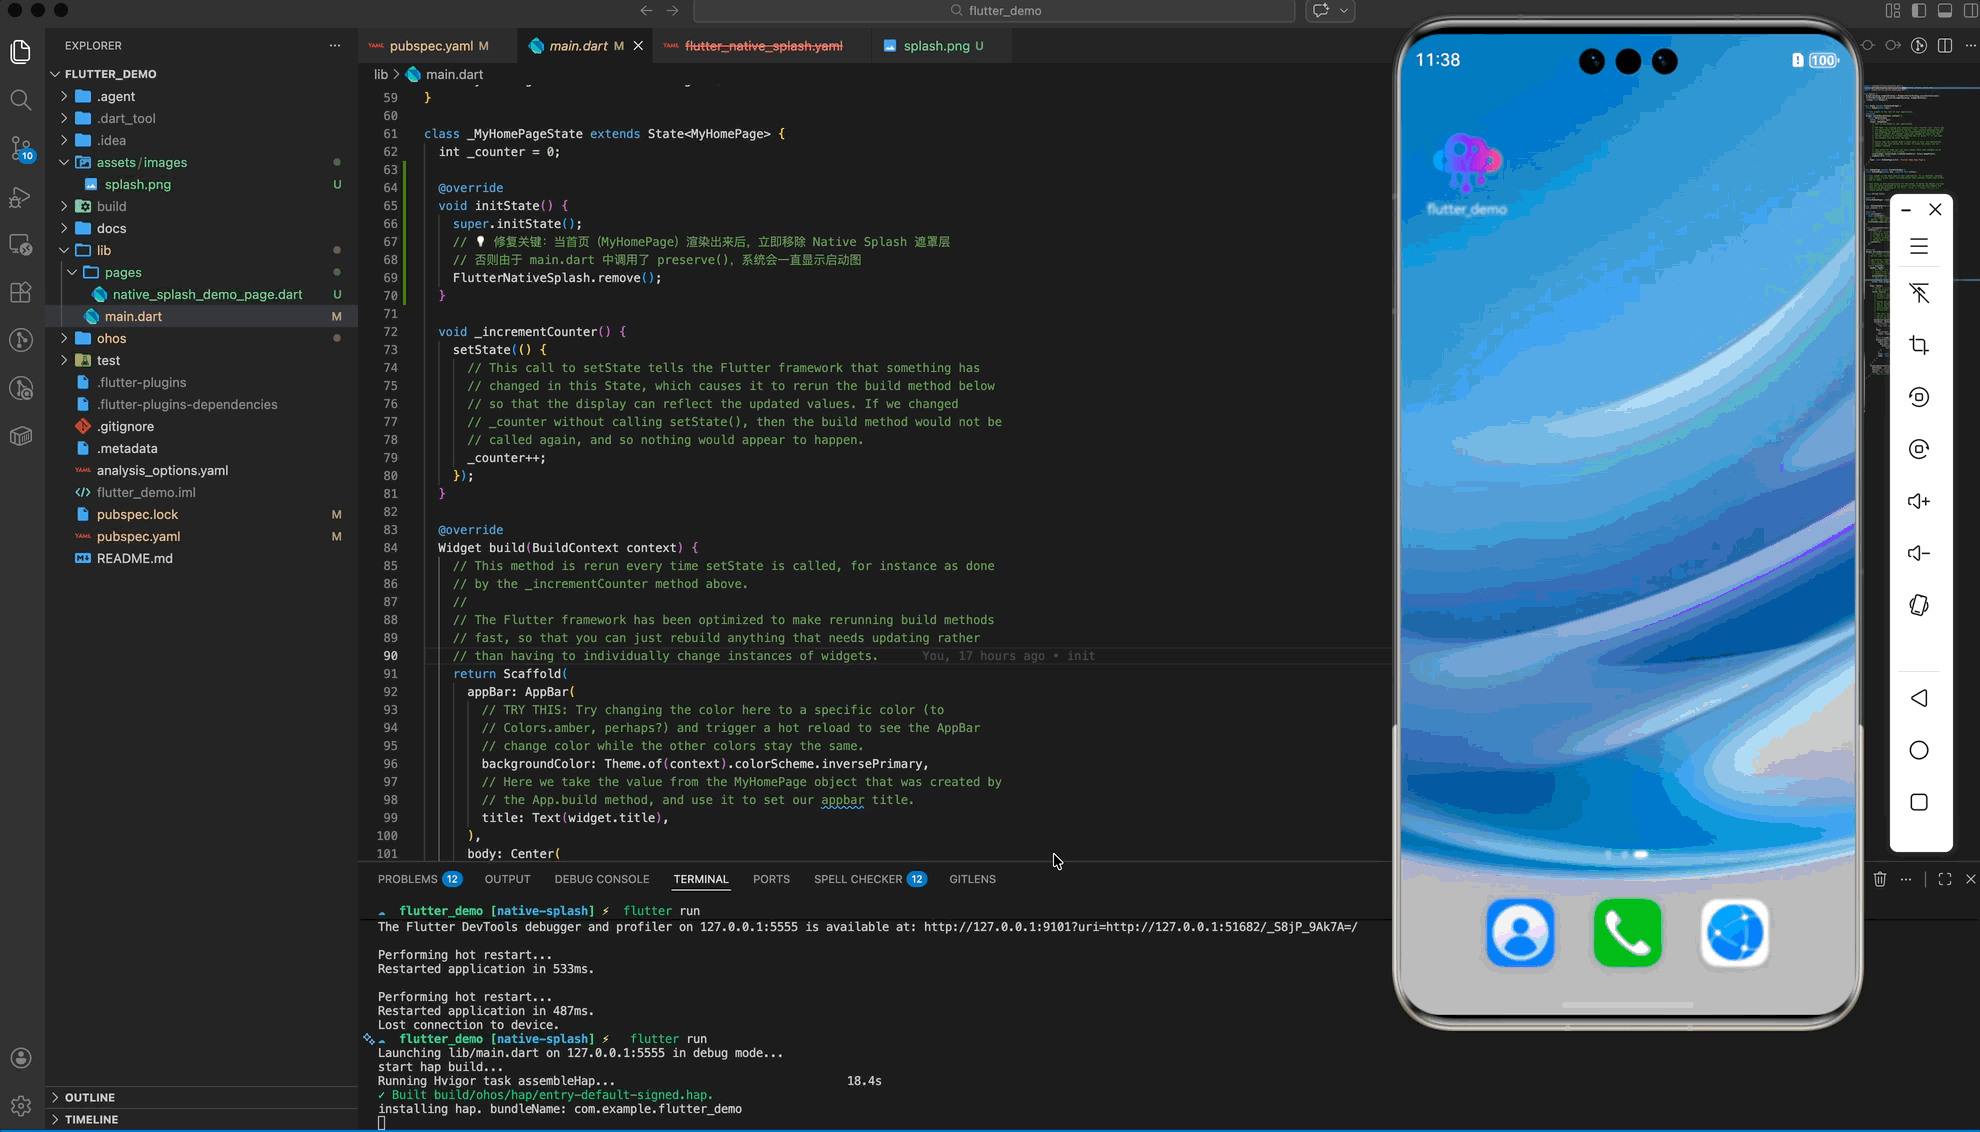Open the Search view in activity bar
This screenshot has width=1980, height=1132.
(21, 100)
